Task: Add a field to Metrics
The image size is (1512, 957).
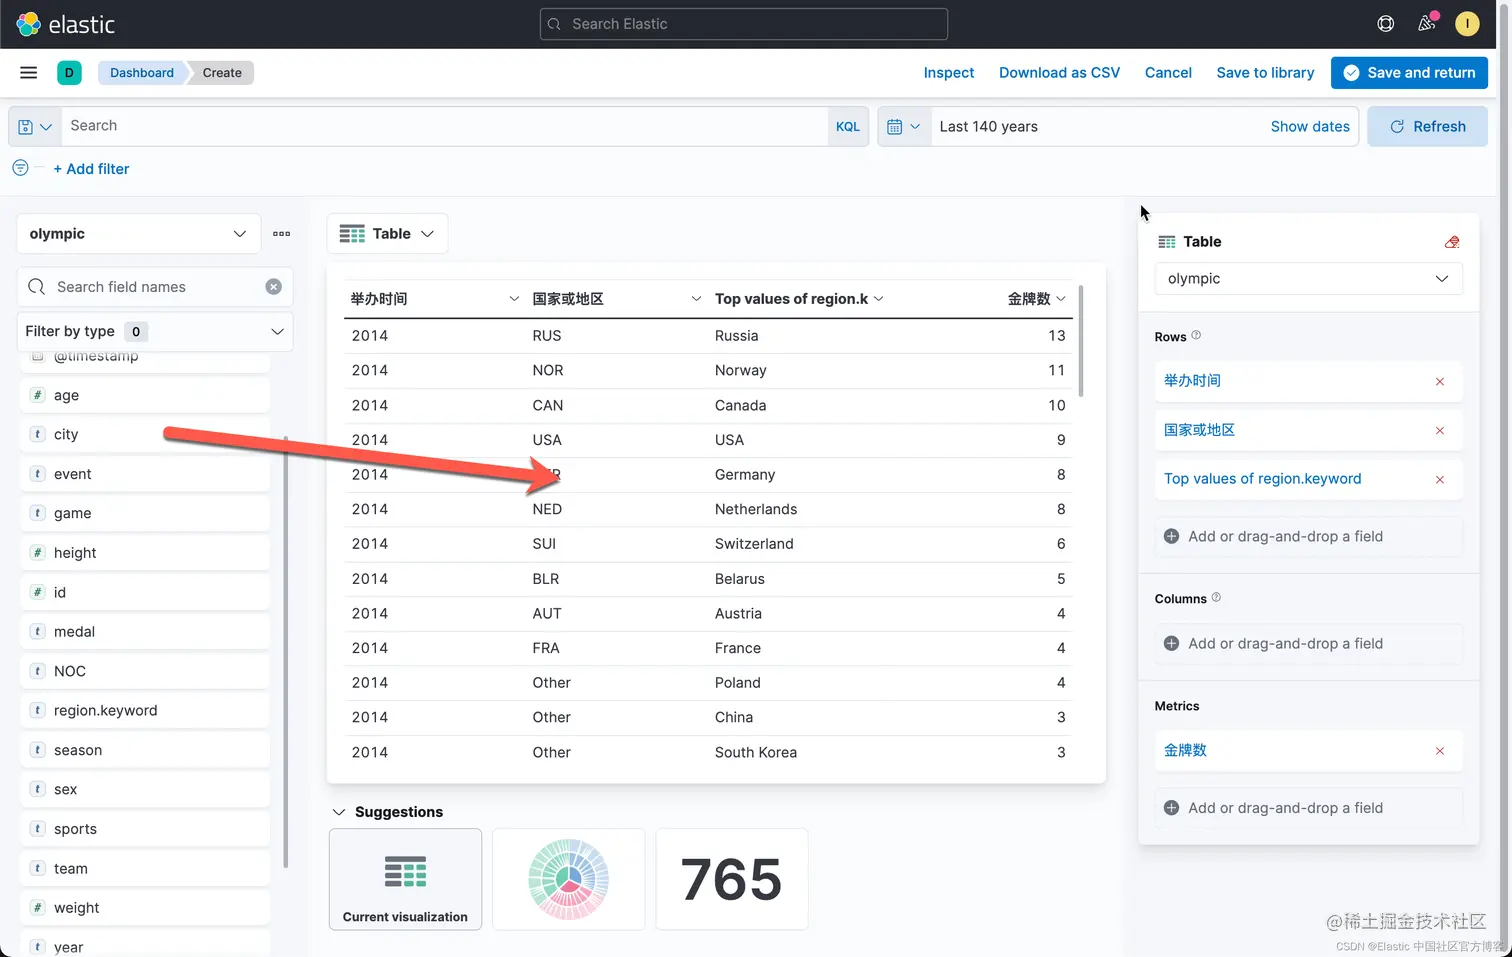Action: (x=1308, y=808)
